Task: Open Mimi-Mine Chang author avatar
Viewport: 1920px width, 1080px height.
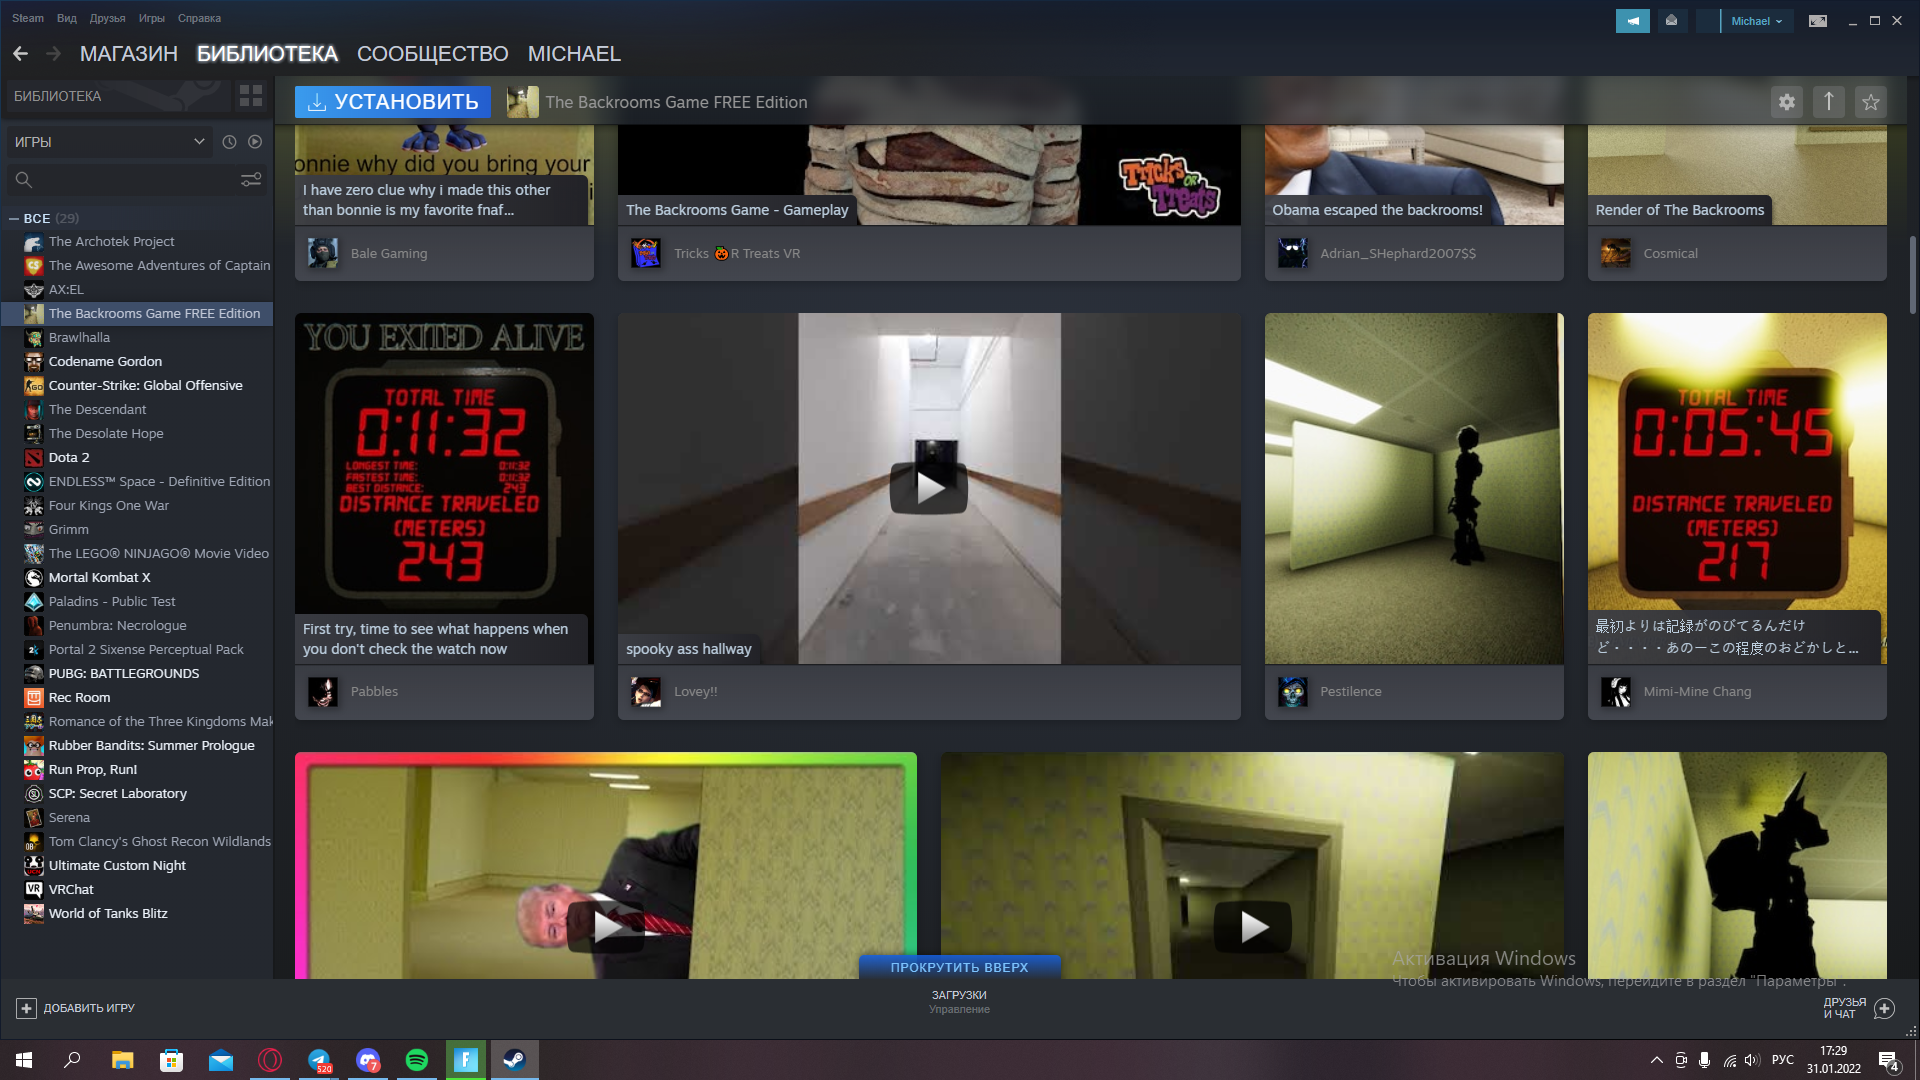Action: click(x=1616, y=692)
